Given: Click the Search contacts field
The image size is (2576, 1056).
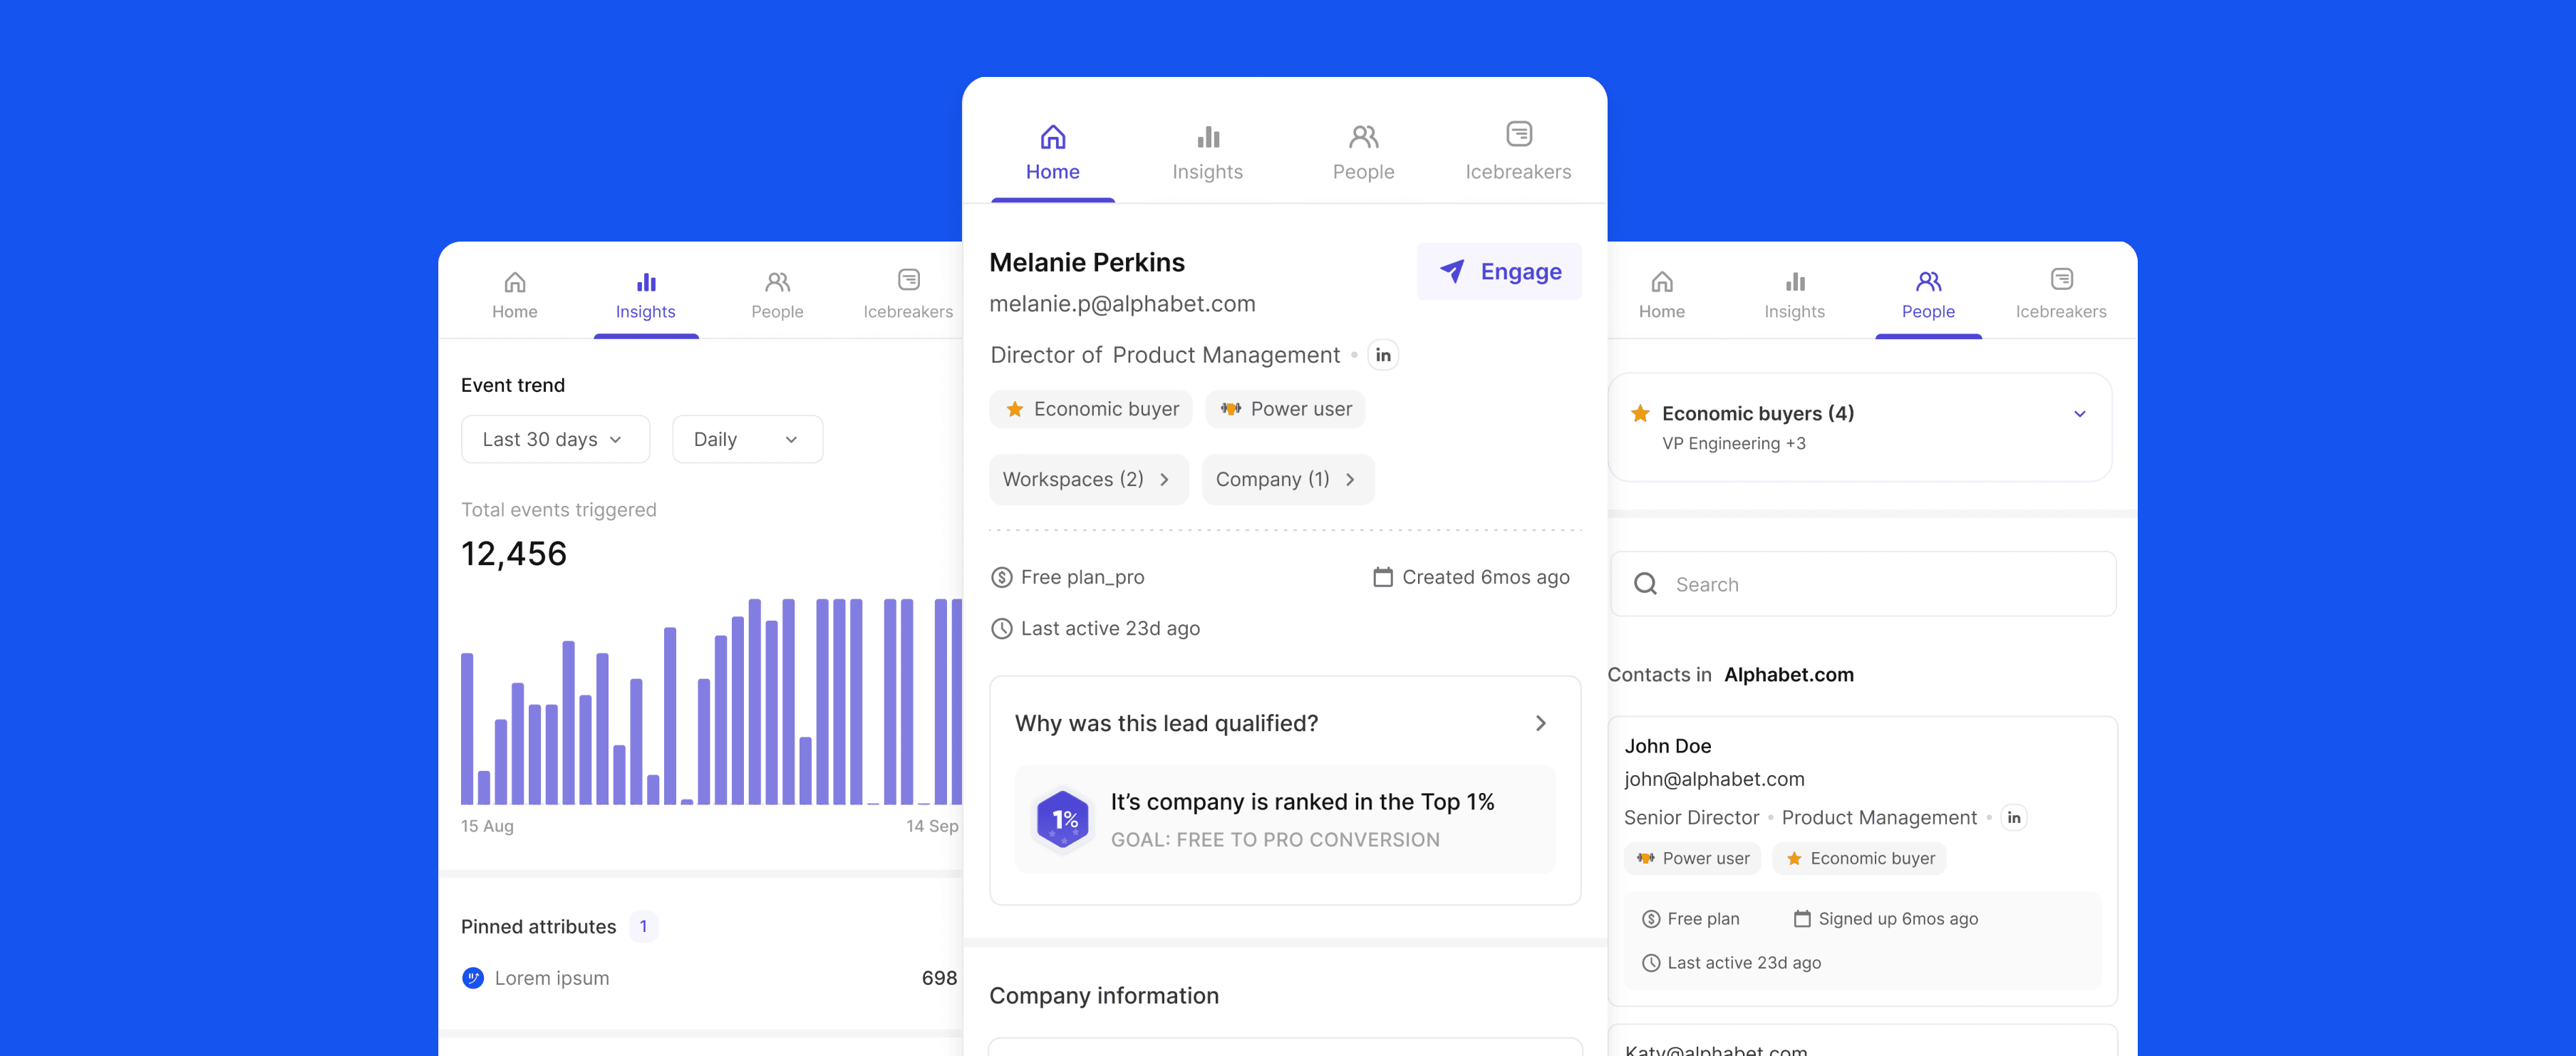Looking at the screenshot, I should point(1862,585).
